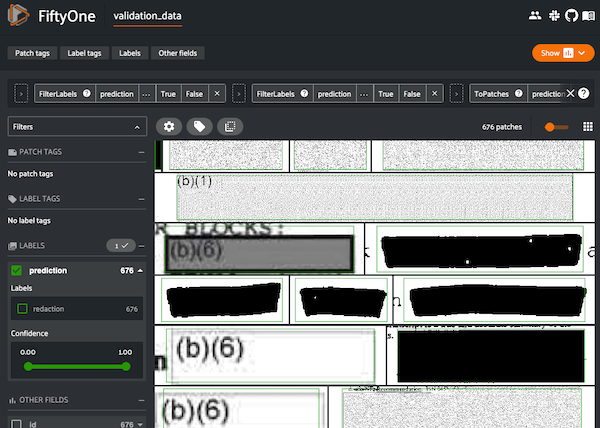The image size is (600, 428).
Task: Open view stages help icon
Action: pos(585,93)
